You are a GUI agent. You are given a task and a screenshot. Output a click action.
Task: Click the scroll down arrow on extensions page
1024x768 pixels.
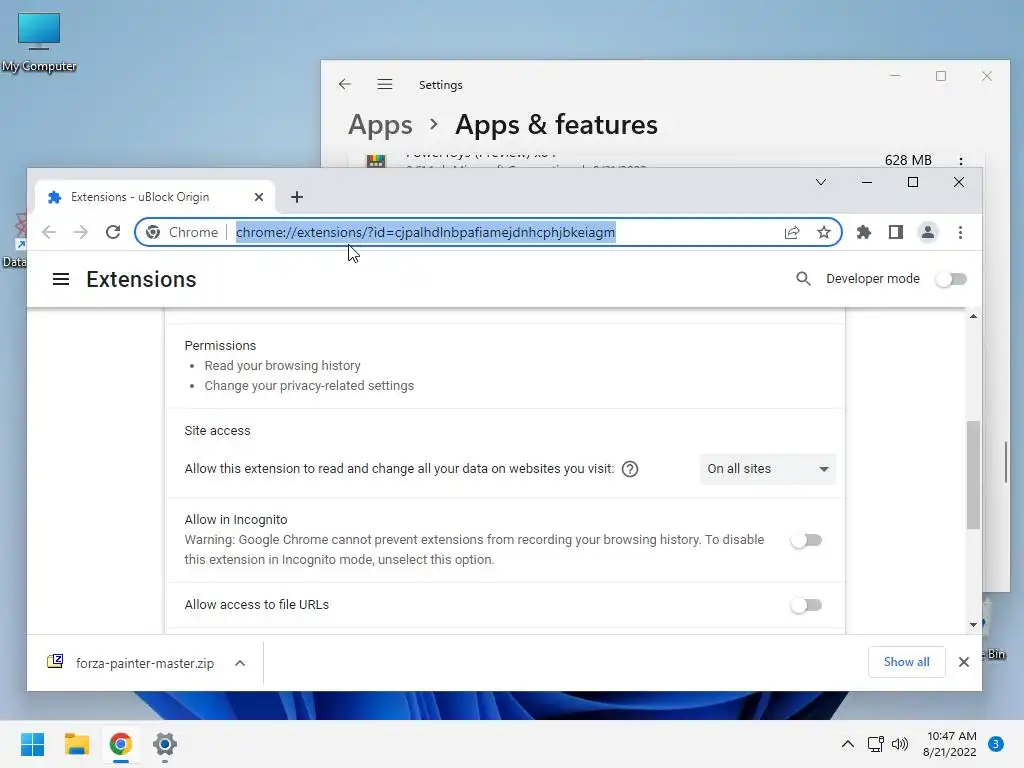pos(973,625)
